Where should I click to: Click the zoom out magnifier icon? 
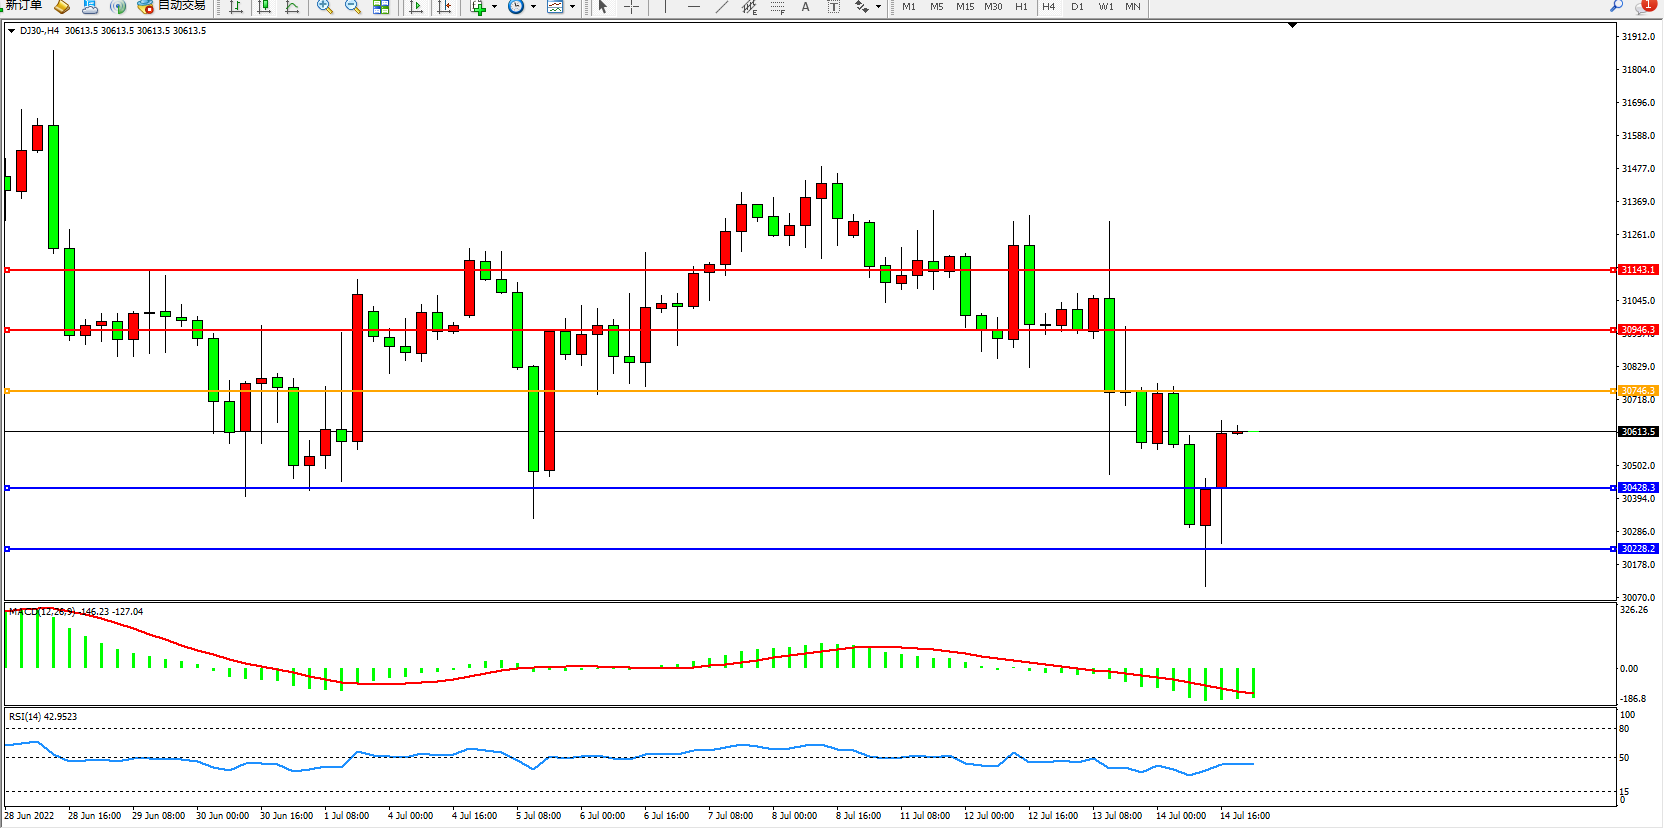(353, 7)
